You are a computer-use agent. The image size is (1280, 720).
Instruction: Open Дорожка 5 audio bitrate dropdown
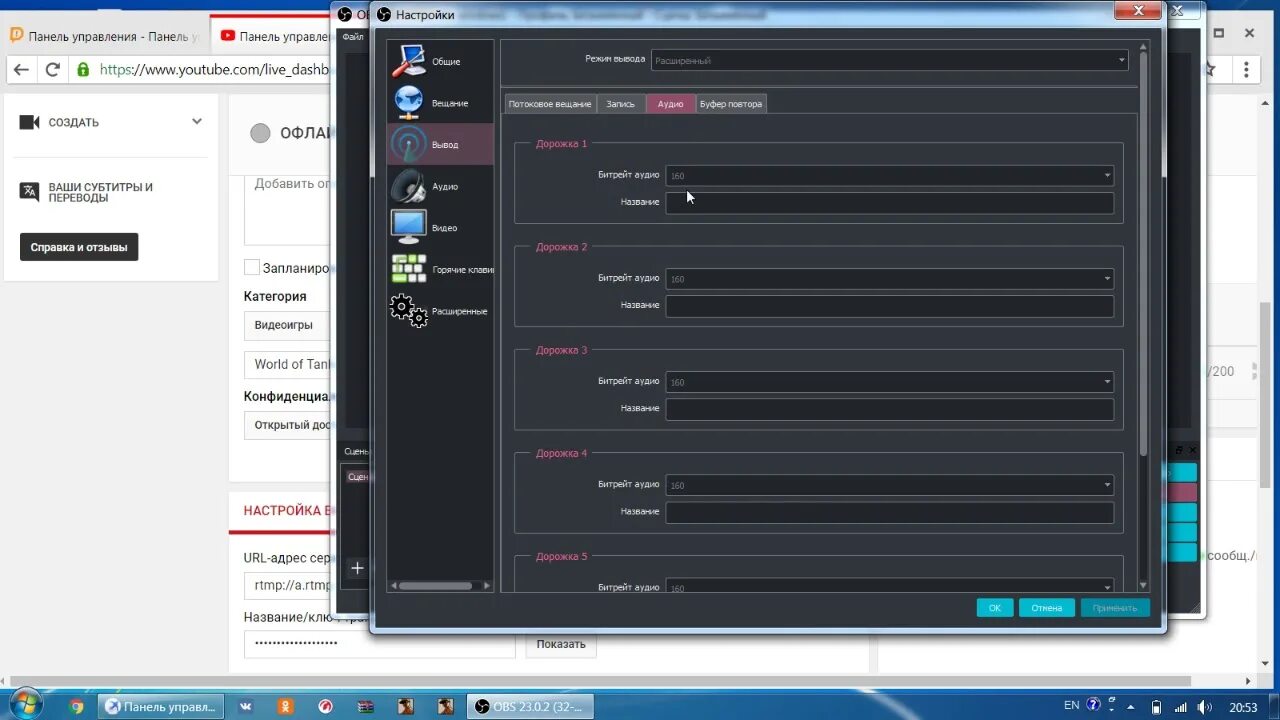pos(889,586)
